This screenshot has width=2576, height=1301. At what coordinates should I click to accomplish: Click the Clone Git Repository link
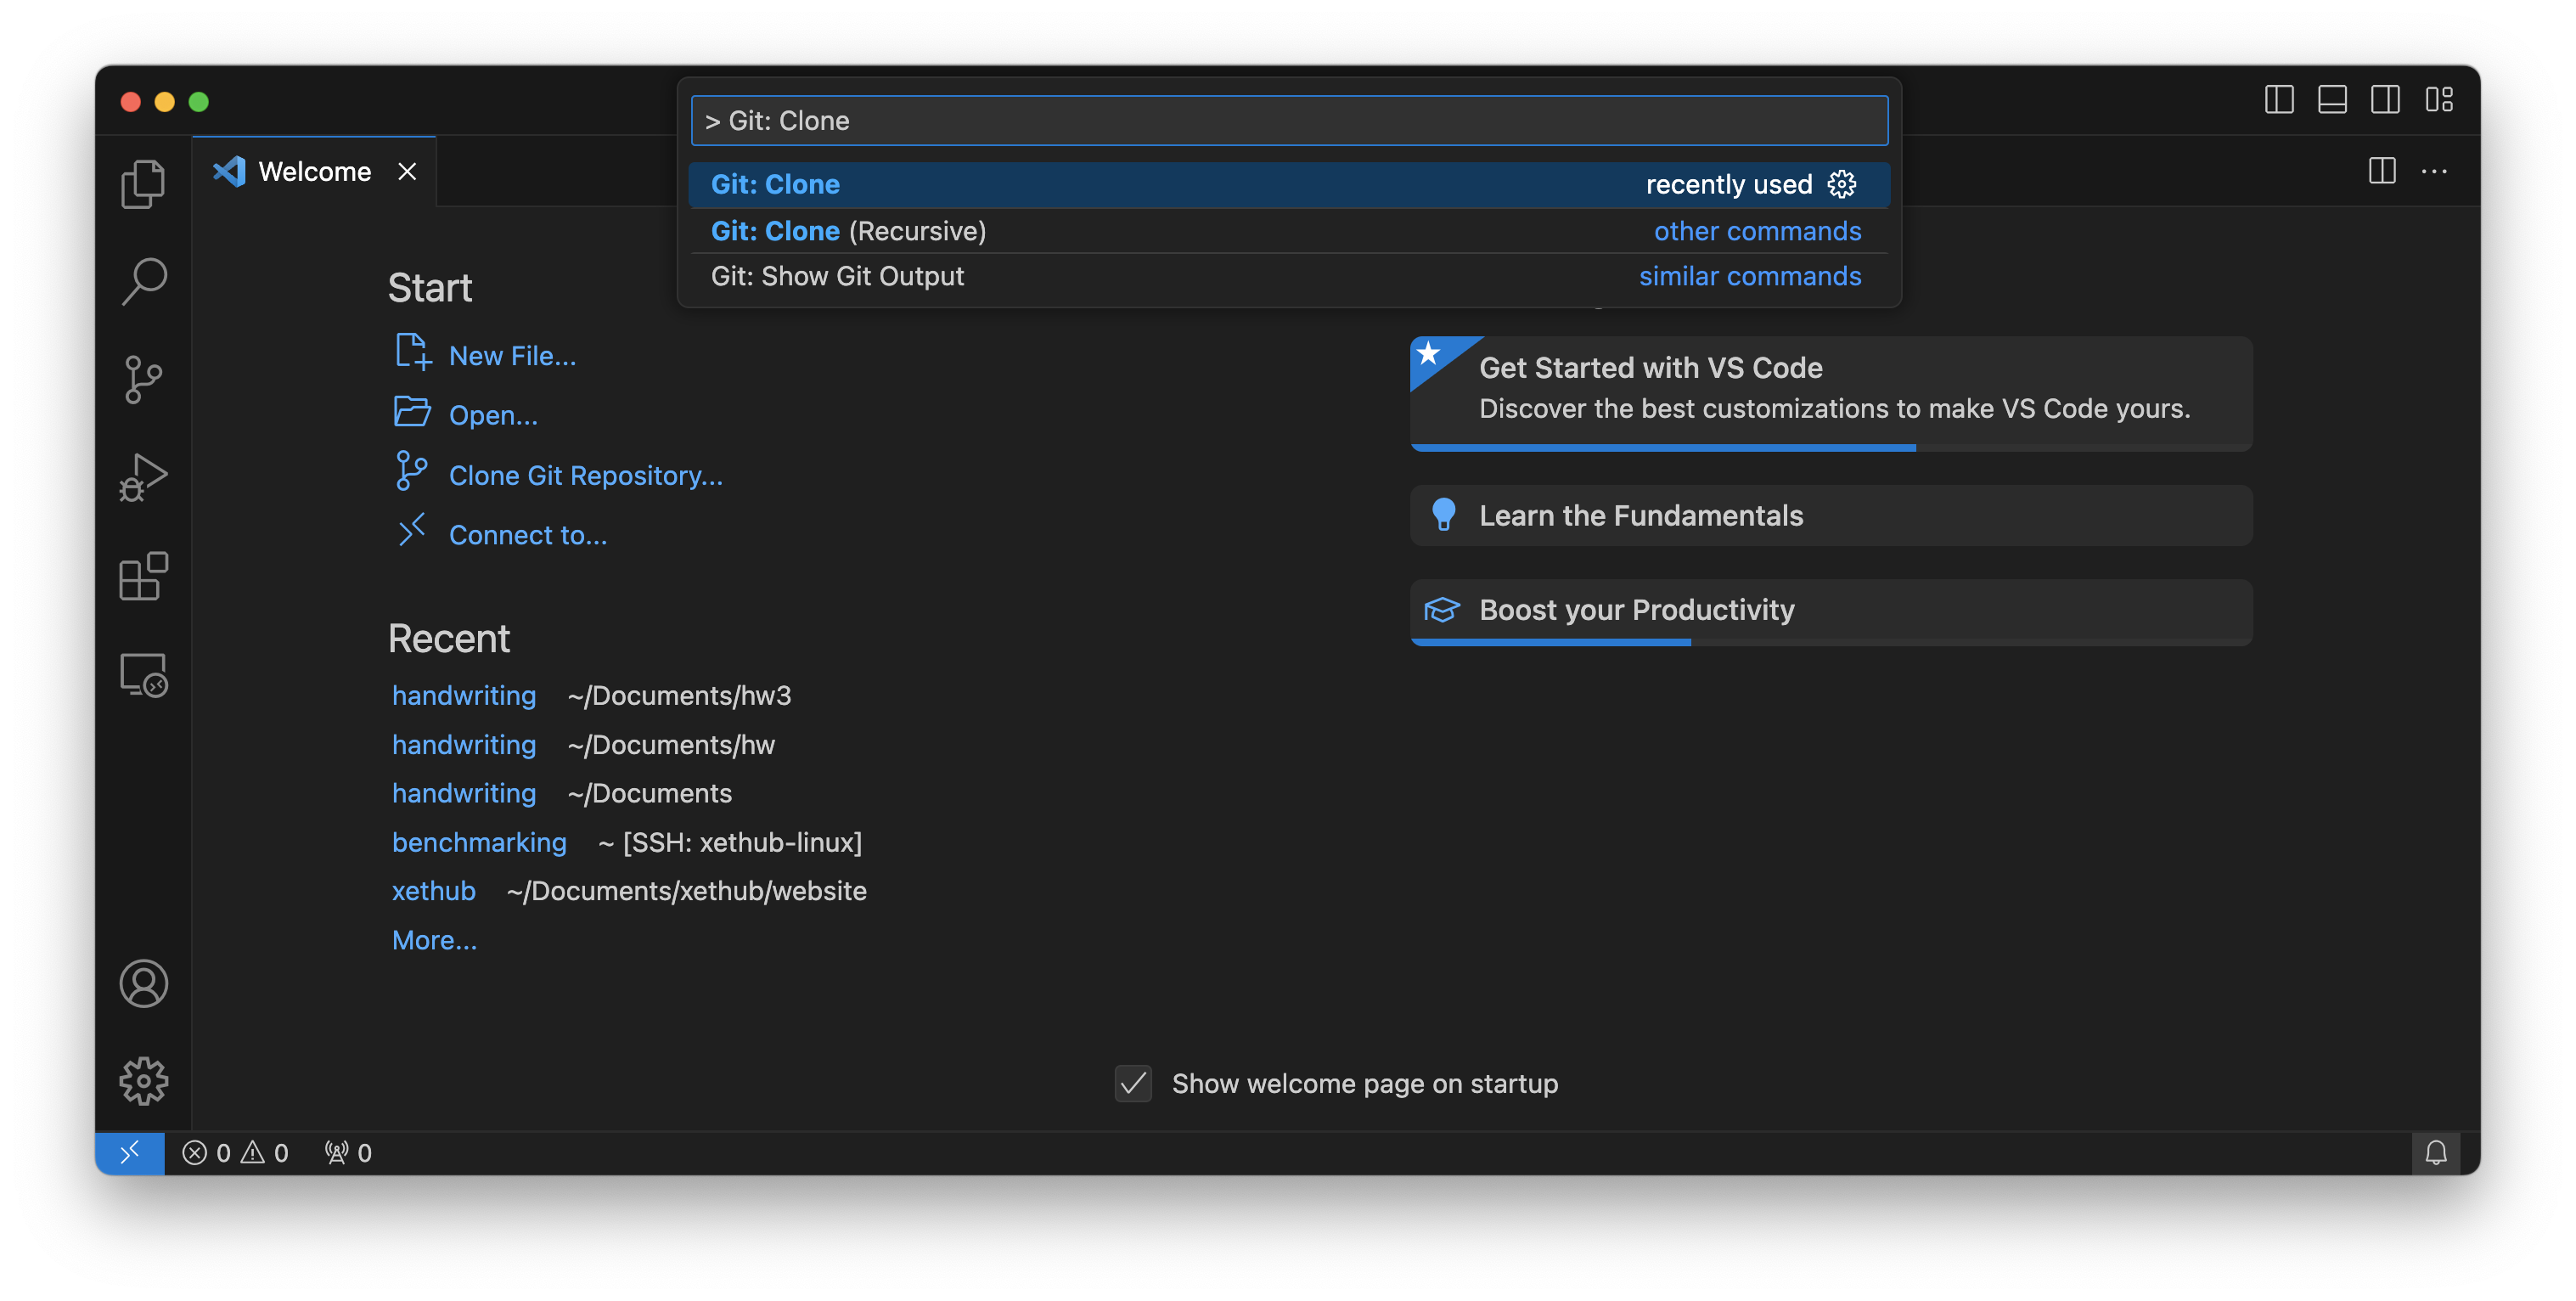pyautogui.click(x=585, y=476)
